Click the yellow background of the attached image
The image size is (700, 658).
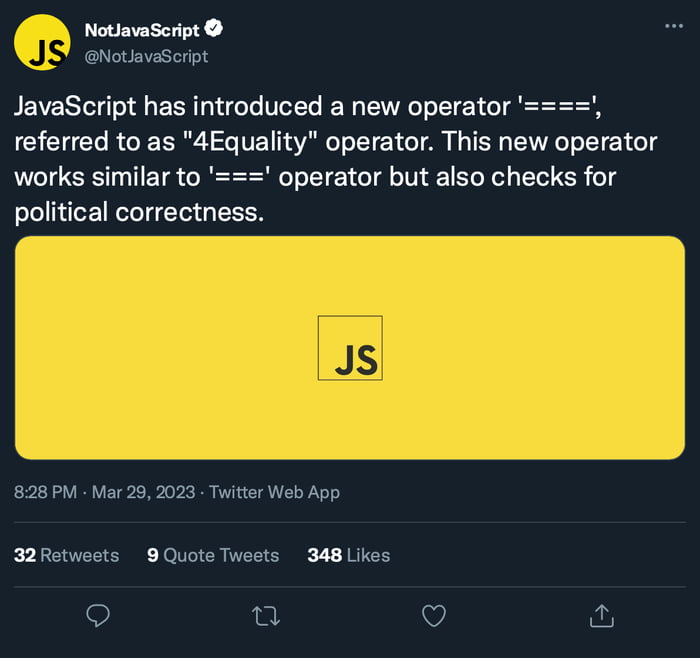pos(150,400)
